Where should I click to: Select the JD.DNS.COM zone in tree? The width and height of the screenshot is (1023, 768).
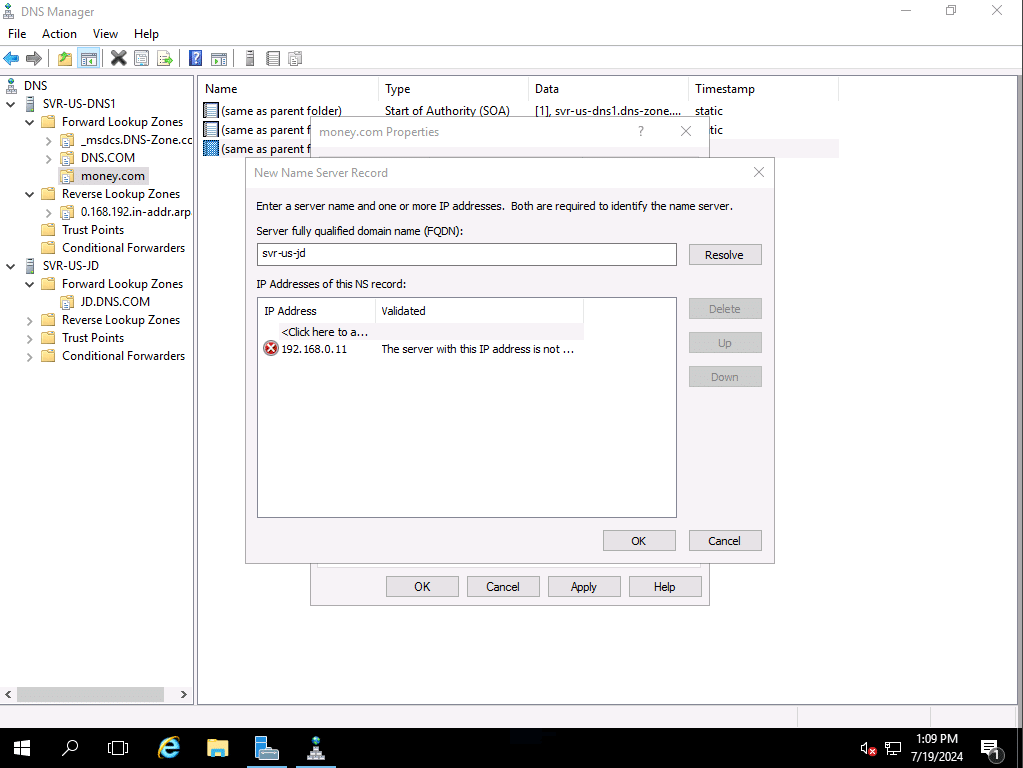point(115,302)
